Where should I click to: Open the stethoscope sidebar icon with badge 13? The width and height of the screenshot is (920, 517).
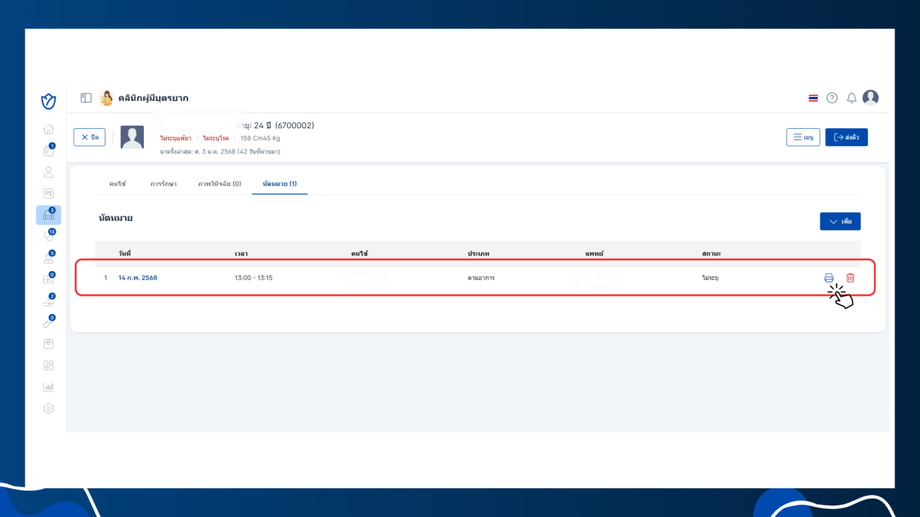point(49,236)
